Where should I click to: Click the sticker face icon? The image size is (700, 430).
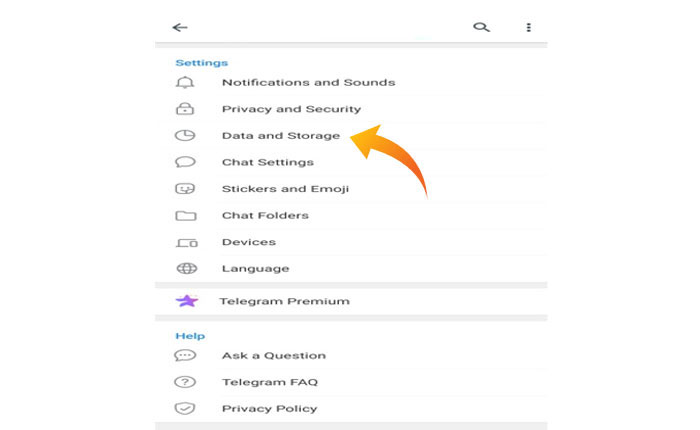click(x=185, y=189)
